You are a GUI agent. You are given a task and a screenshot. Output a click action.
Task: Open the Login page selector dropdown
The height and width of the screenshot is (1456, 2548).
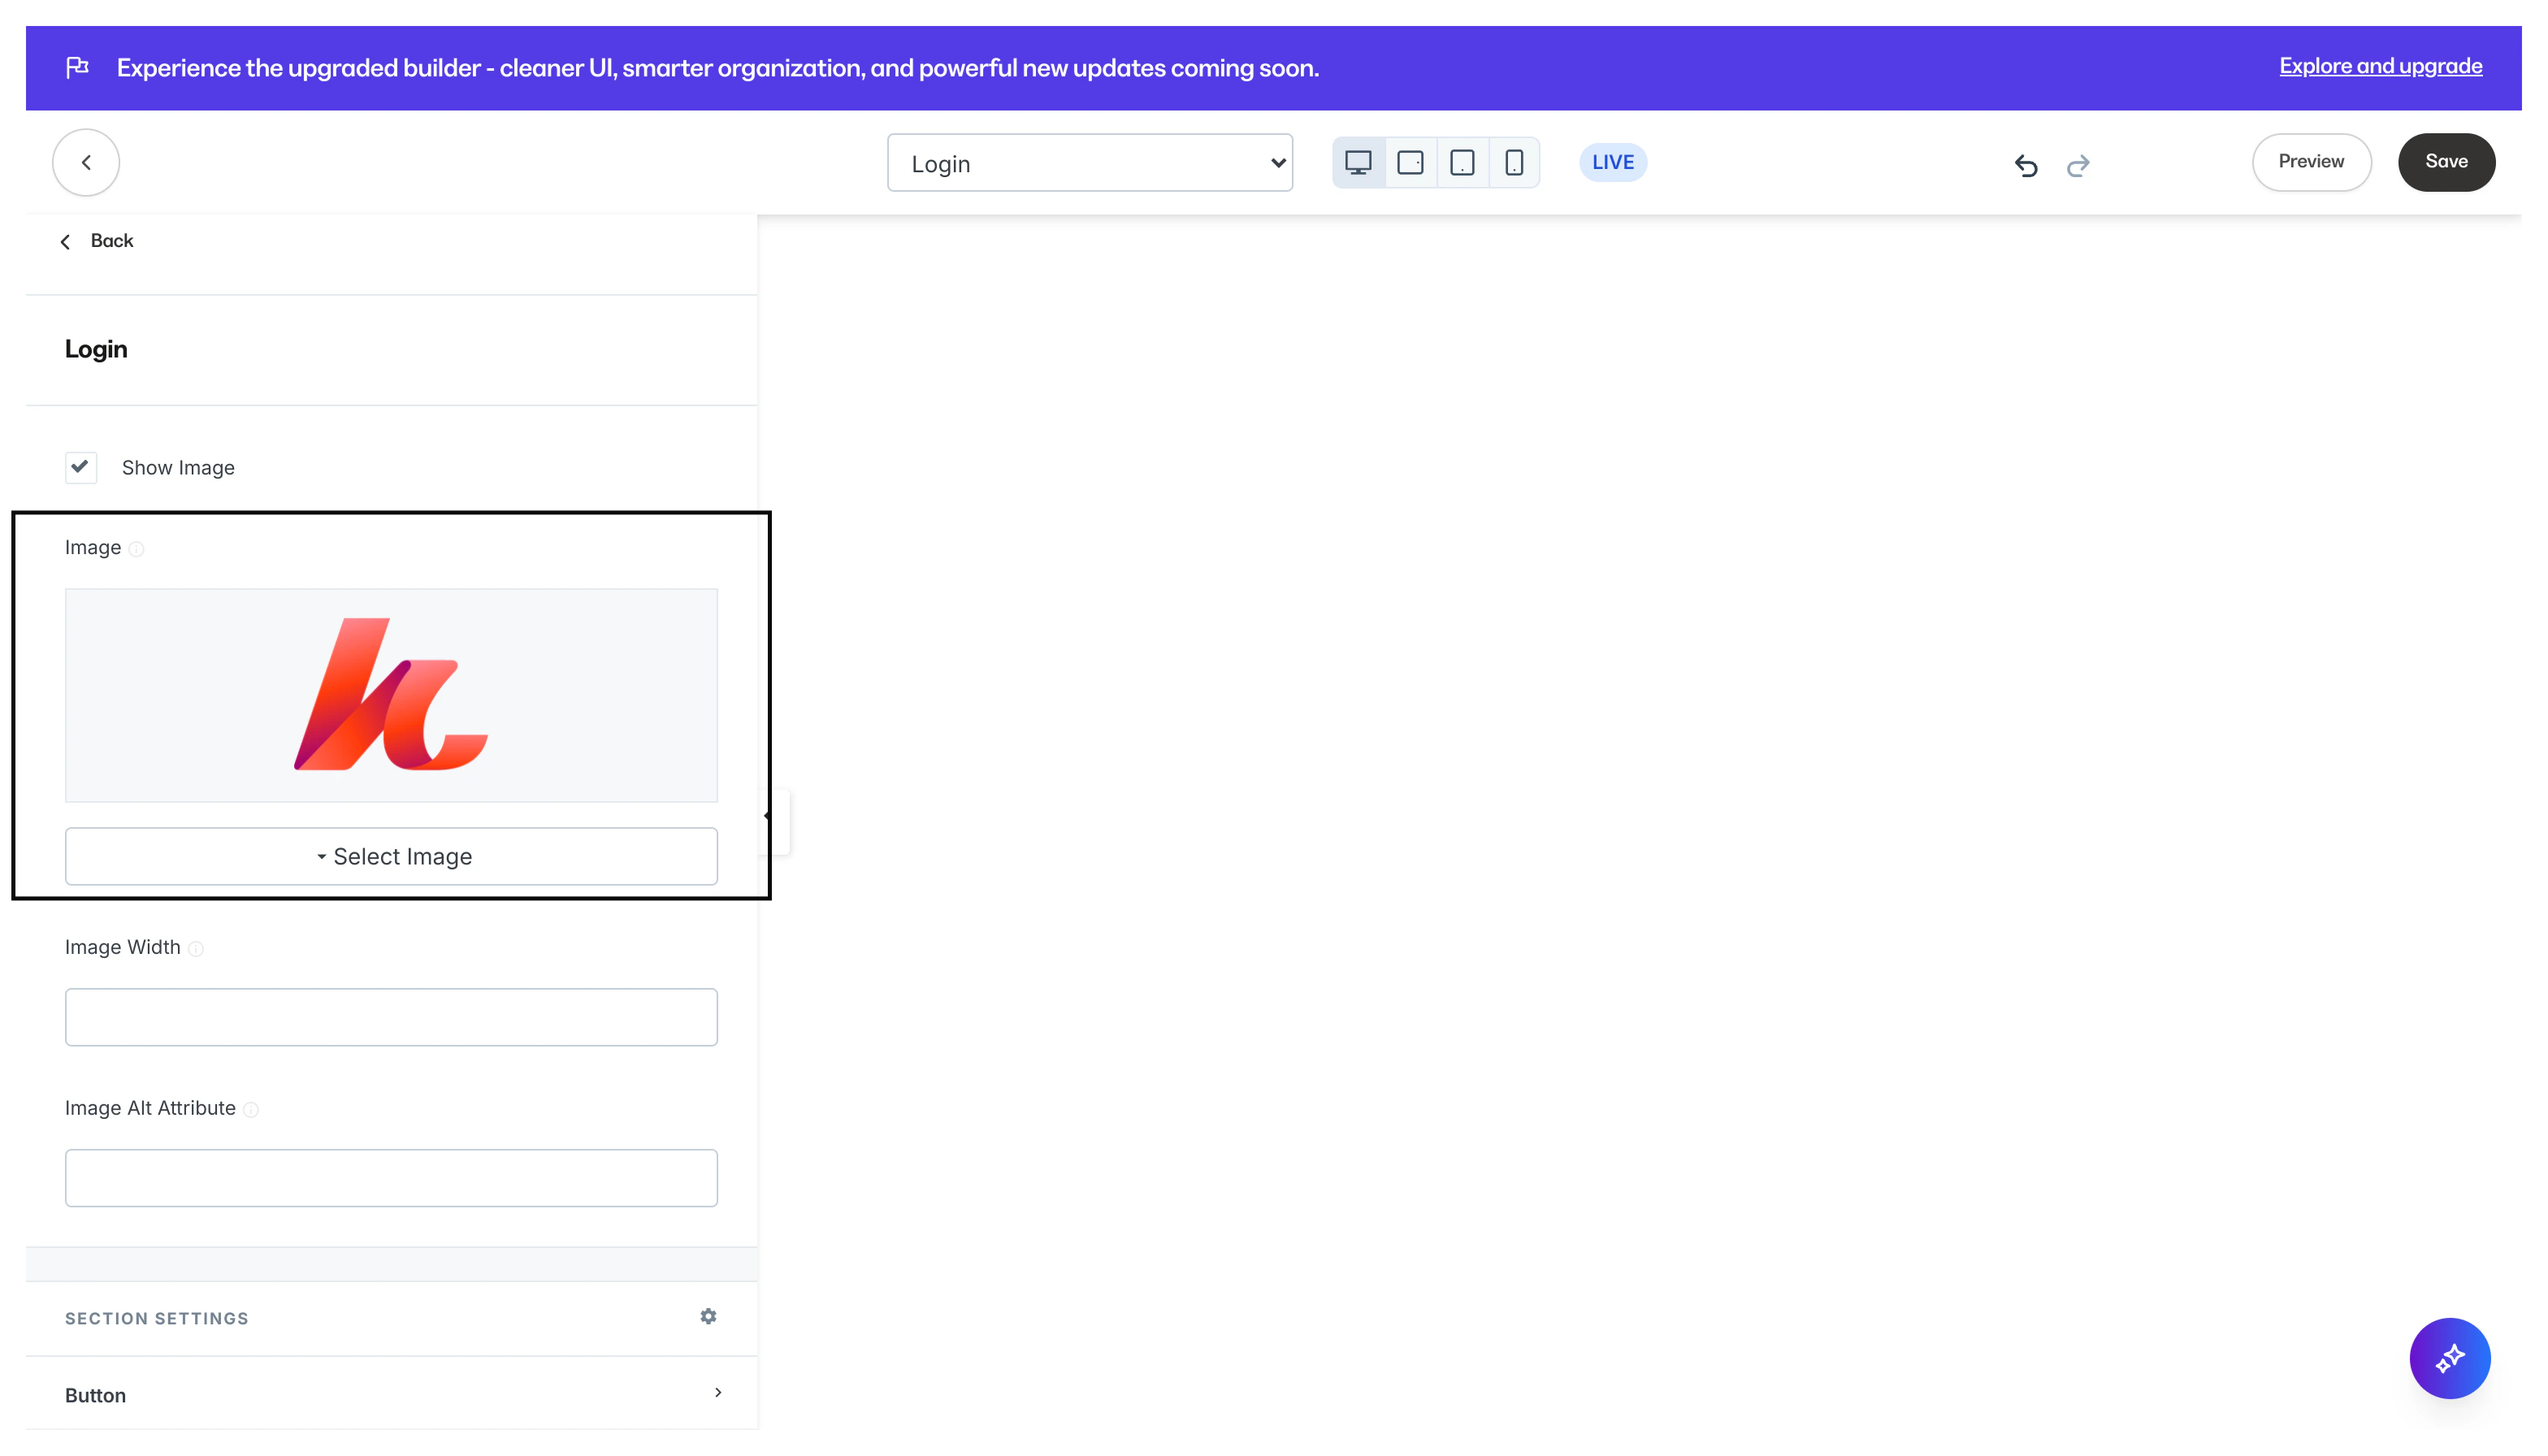point(1089,163)
